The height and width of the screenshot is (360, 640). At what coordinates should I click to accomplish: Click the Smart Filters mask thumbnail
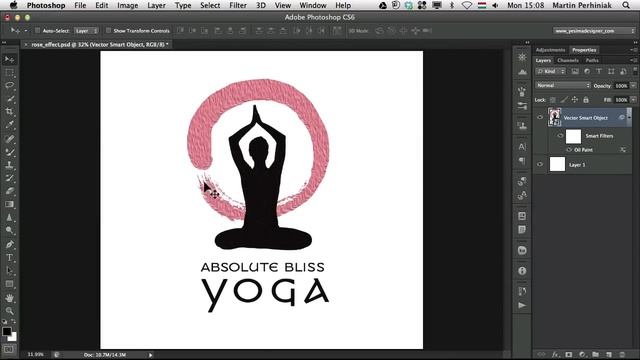point(573,136)
